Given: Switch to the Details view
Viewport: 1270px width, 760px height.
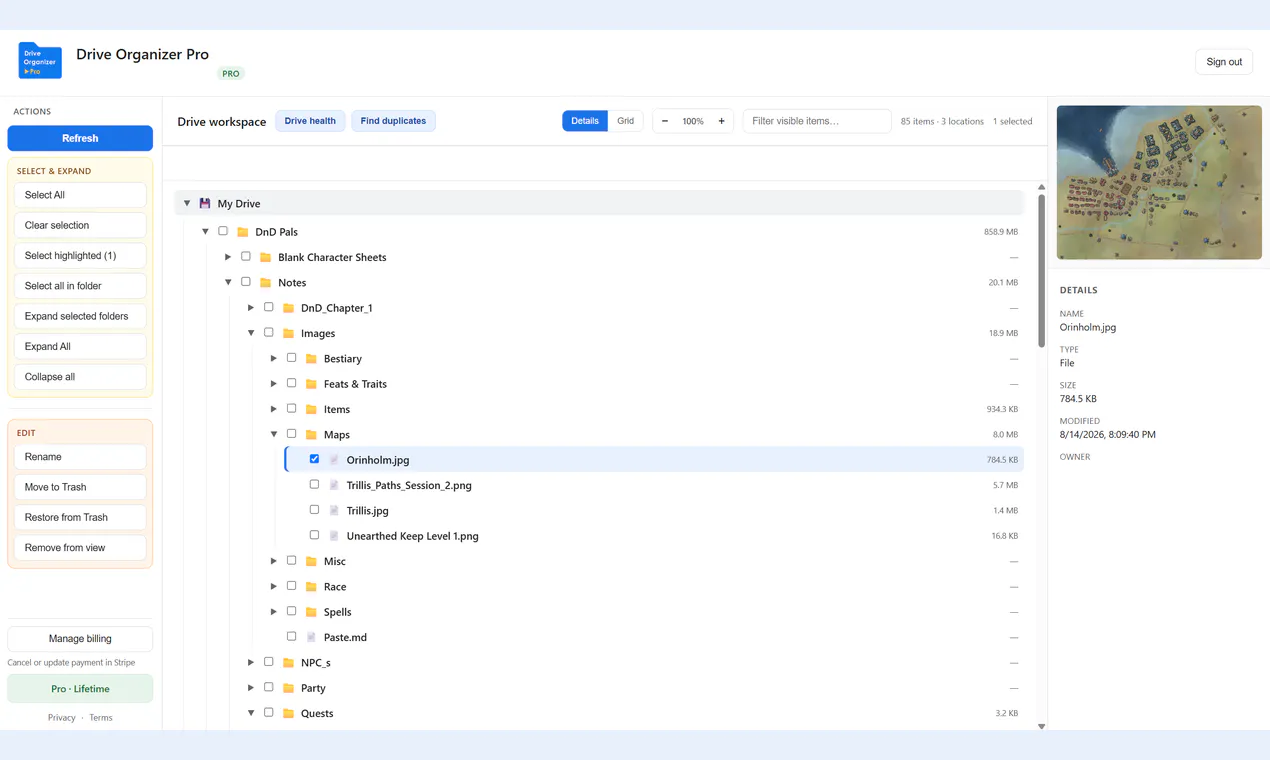Looking at the screenshot, I should (585, 121).
